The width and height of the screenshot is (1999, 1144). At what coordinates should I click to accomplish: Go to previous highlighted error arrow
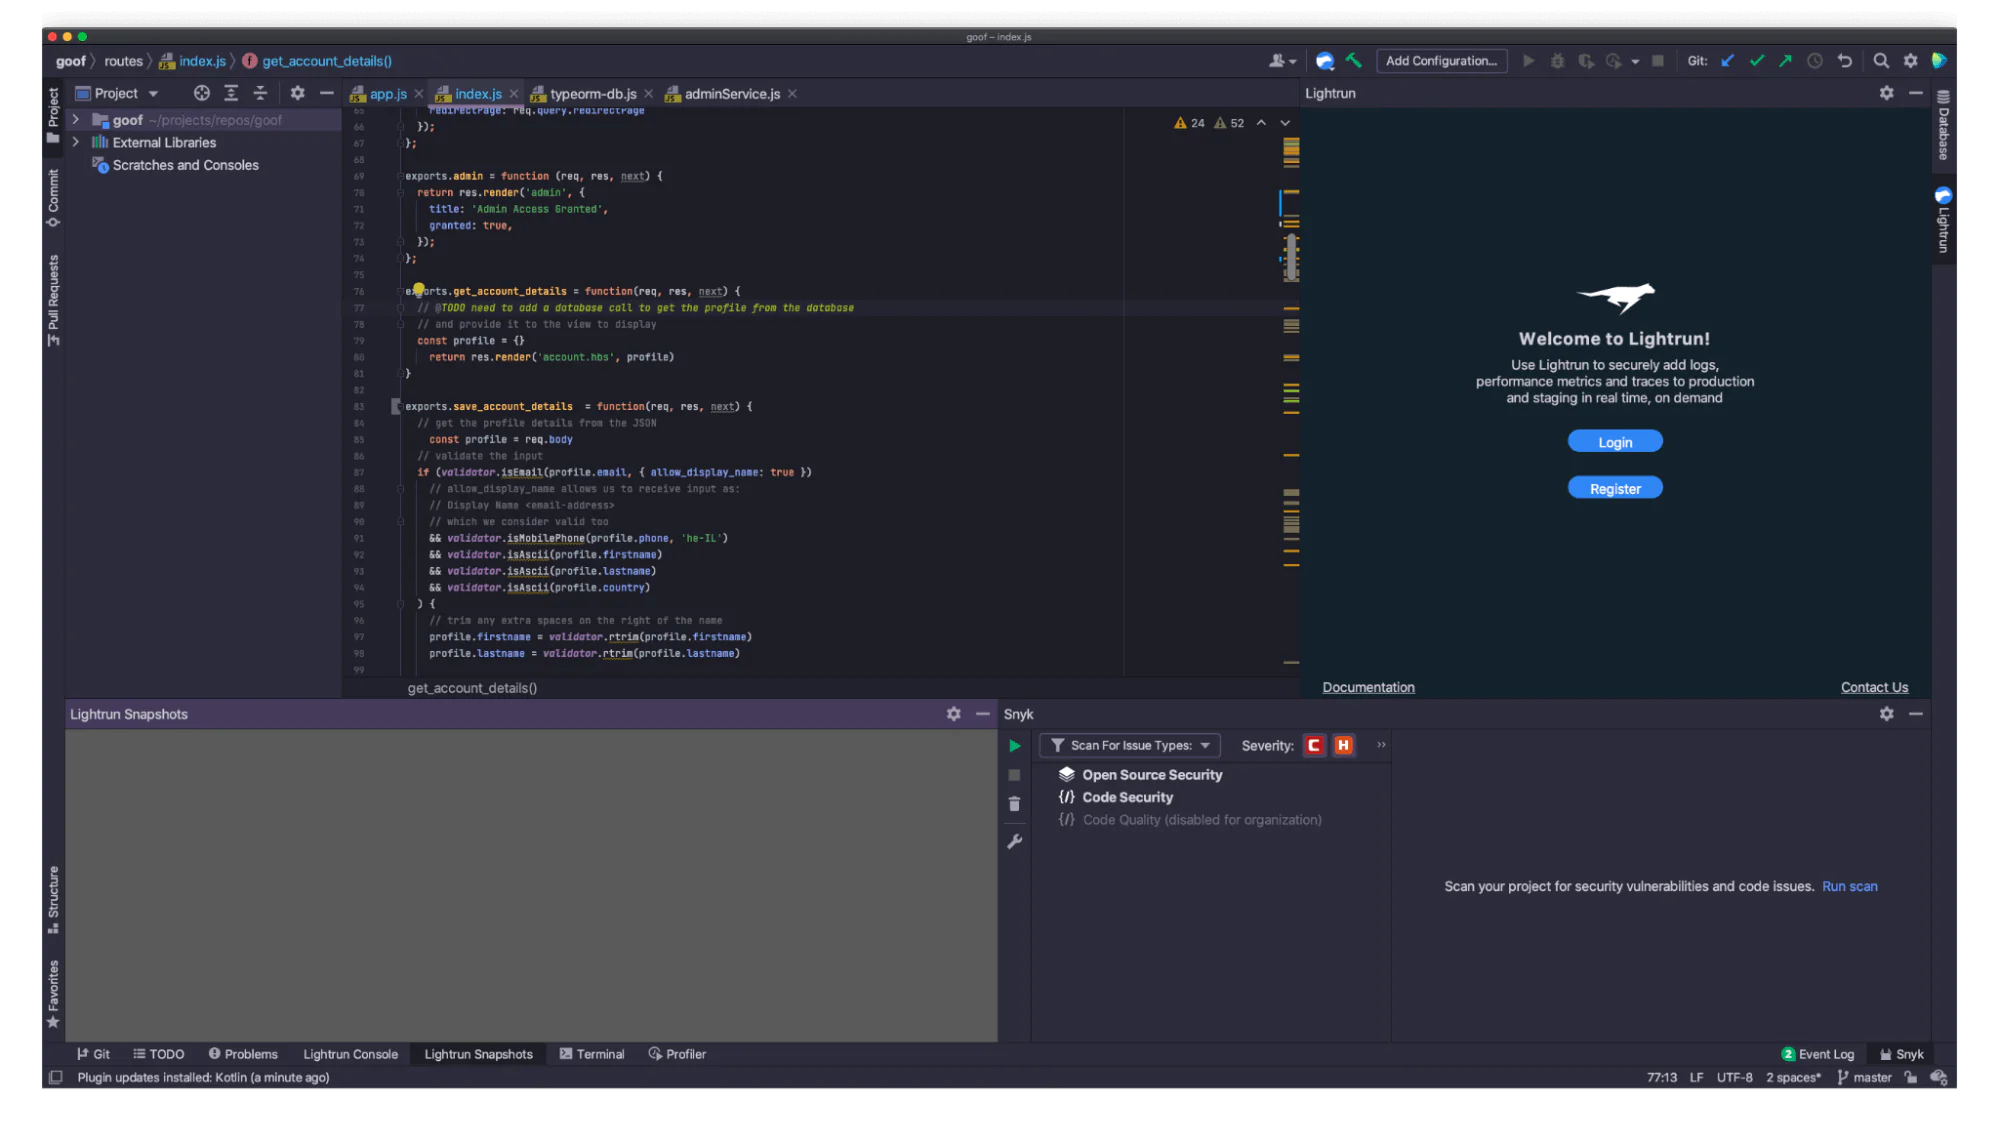pyautogui.click(x=1261, y=123)
